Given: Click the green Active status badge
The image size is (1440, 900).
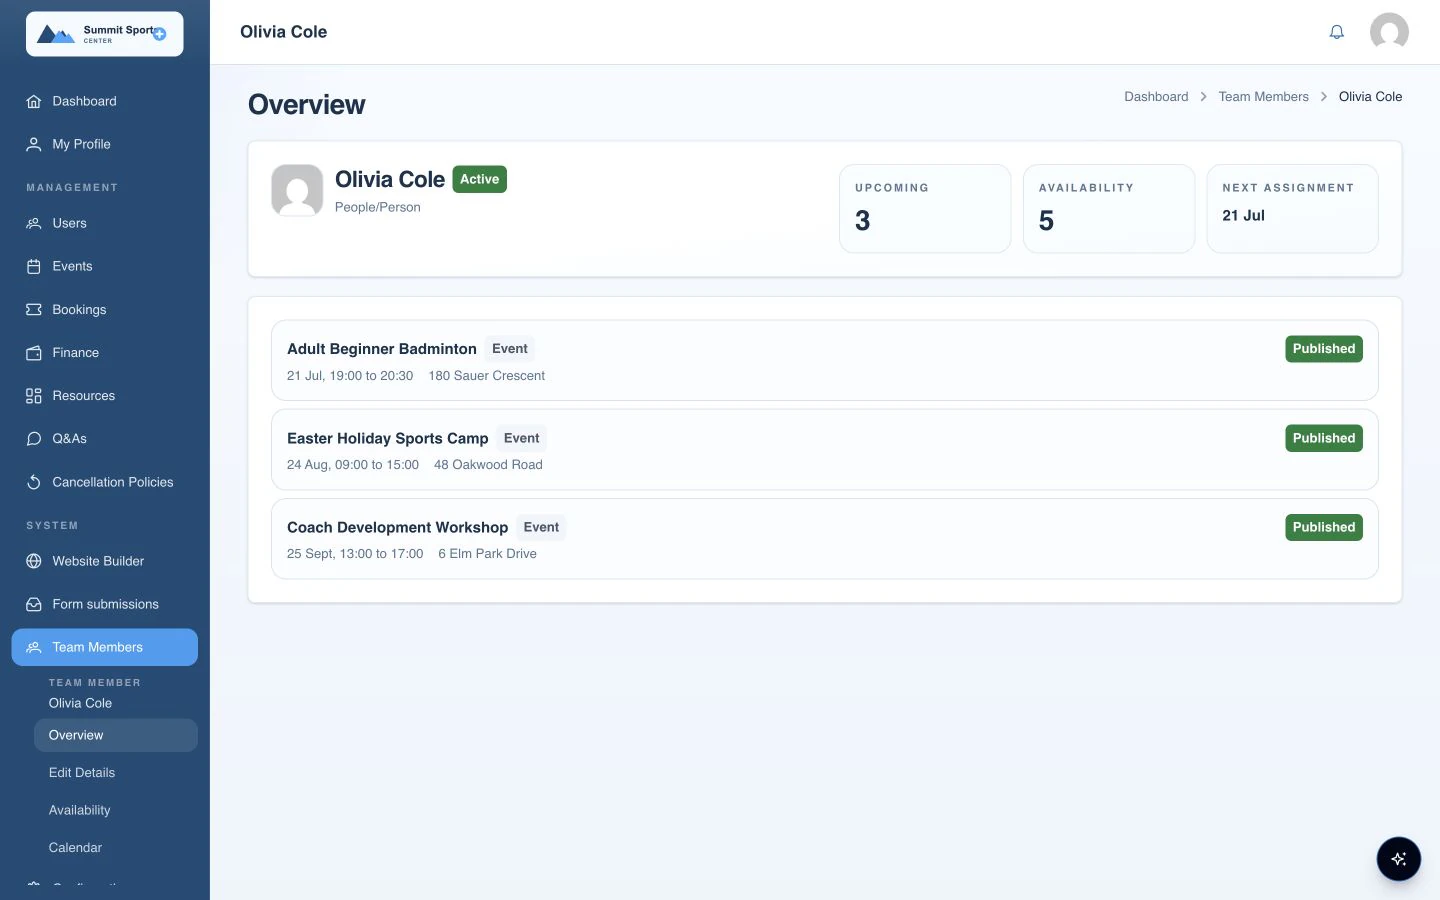Looking at the screenshot, I should pos(480,179).
